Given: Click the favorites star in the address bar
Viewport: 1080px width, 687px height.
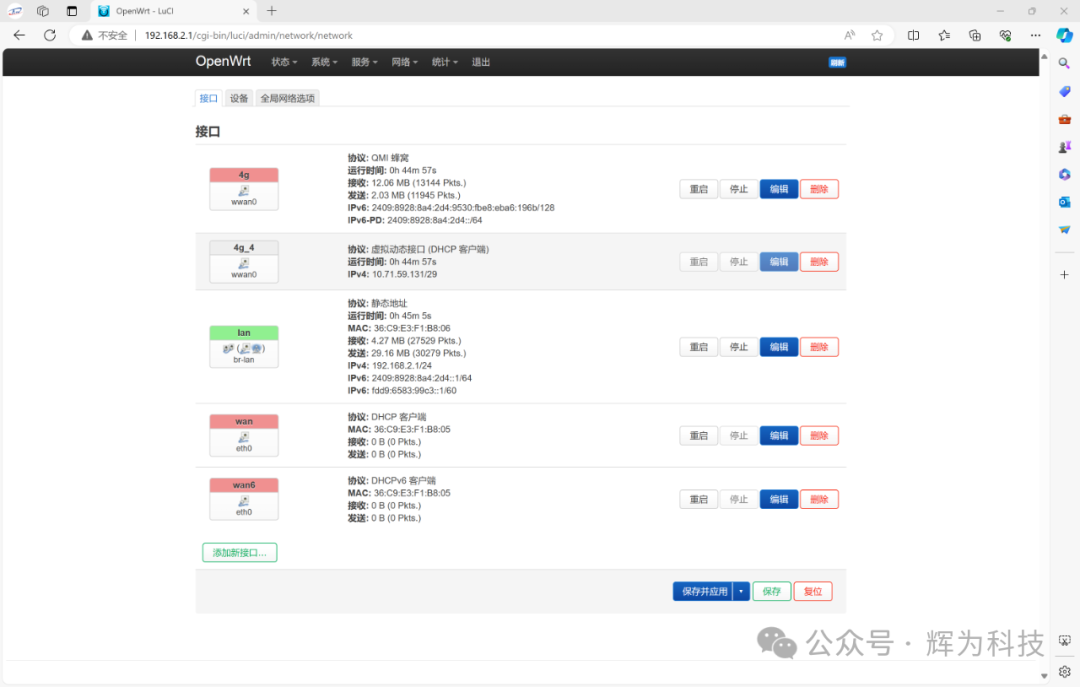Looking at the screenshot, I should (877, 35).
